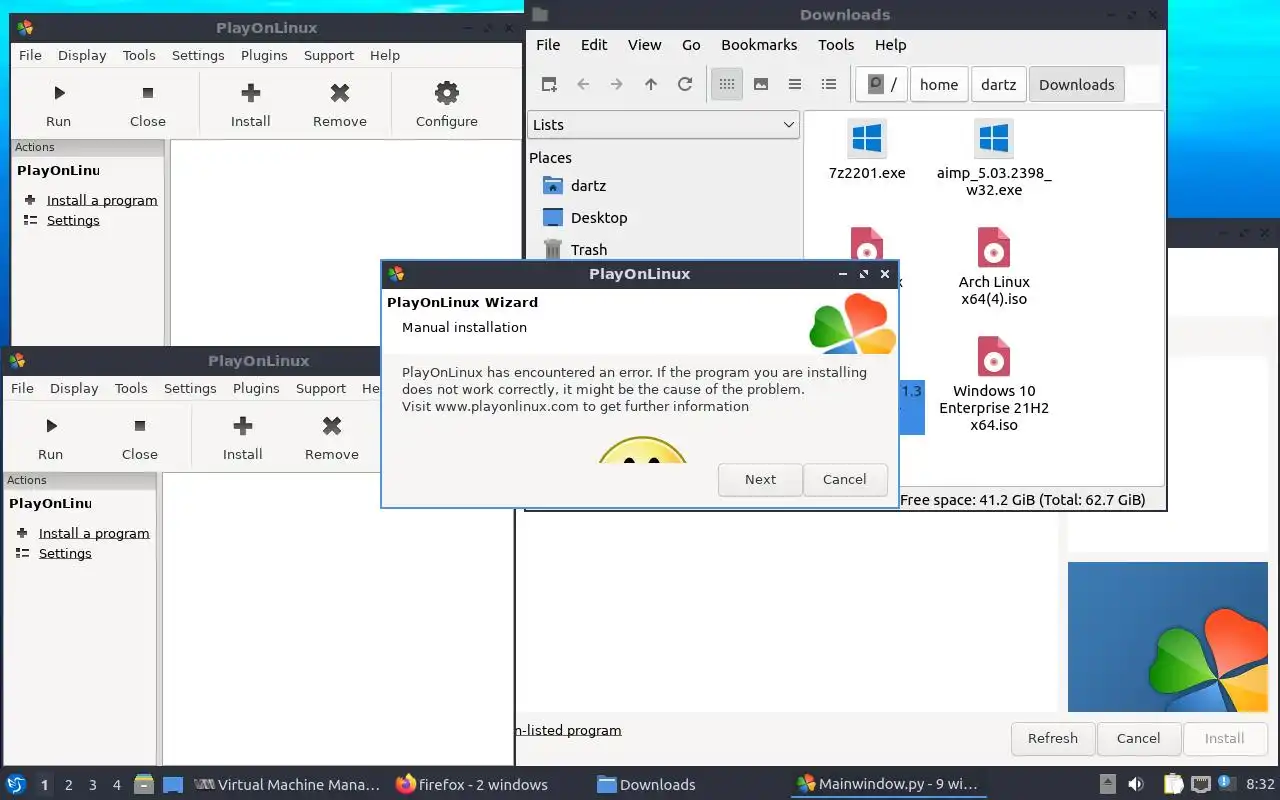The image size is (1280, 800).
Task: Open the Lists side pane dropdown
Action: click(x=664, y=125)
